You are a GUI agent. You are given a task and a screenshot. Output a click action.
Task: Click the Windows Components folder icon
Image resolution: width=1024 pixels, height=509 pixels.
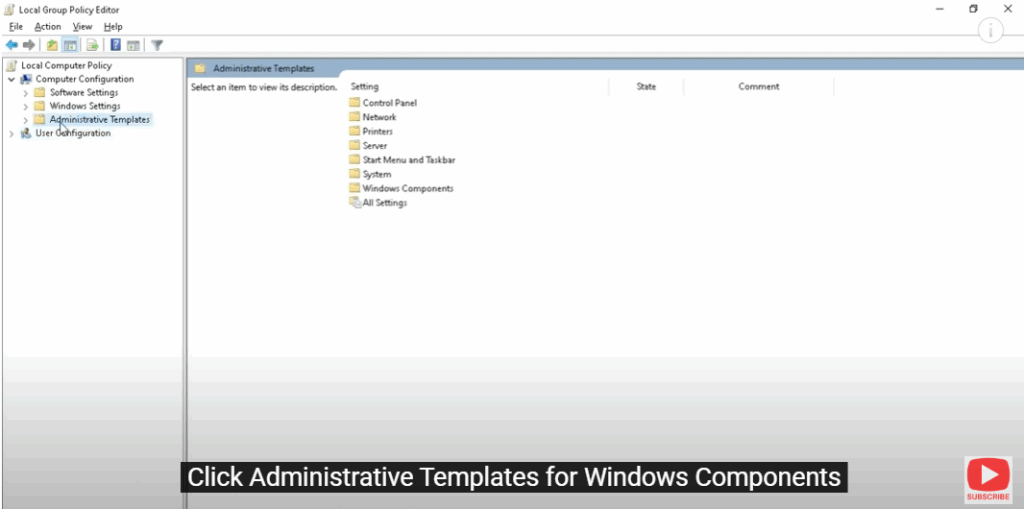tap(355, 188)
